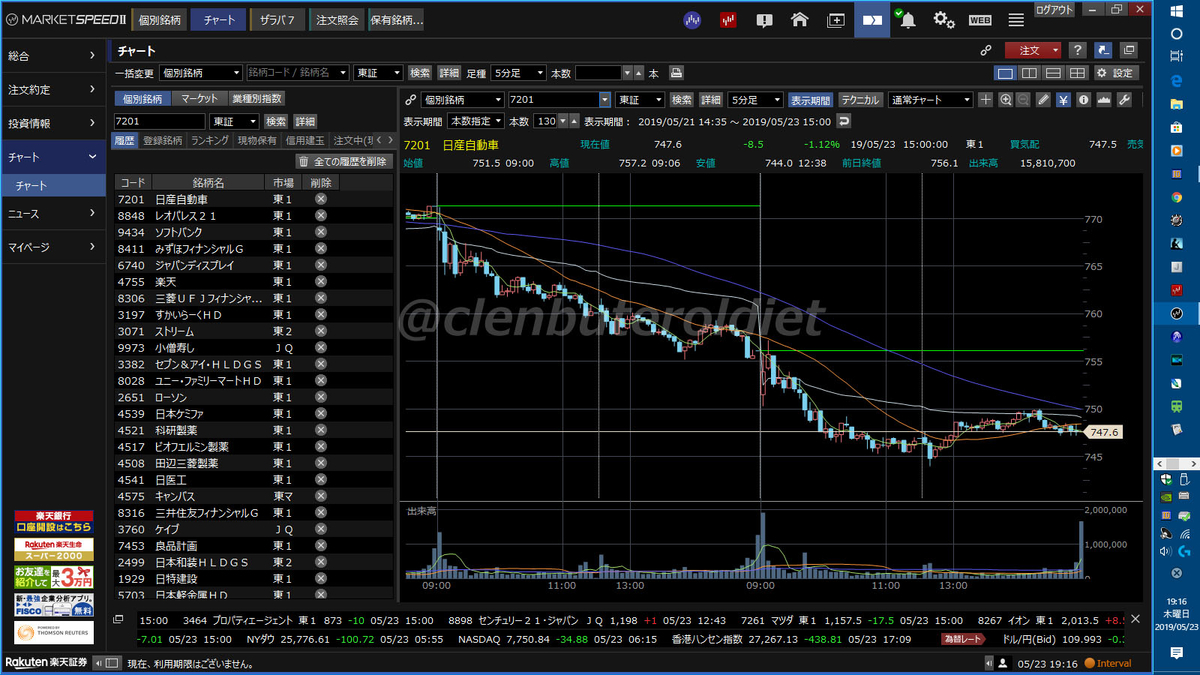
Task: Zoom in the chart with magnifier plus
Action: pyautogui.click(x=1004, y=100)
